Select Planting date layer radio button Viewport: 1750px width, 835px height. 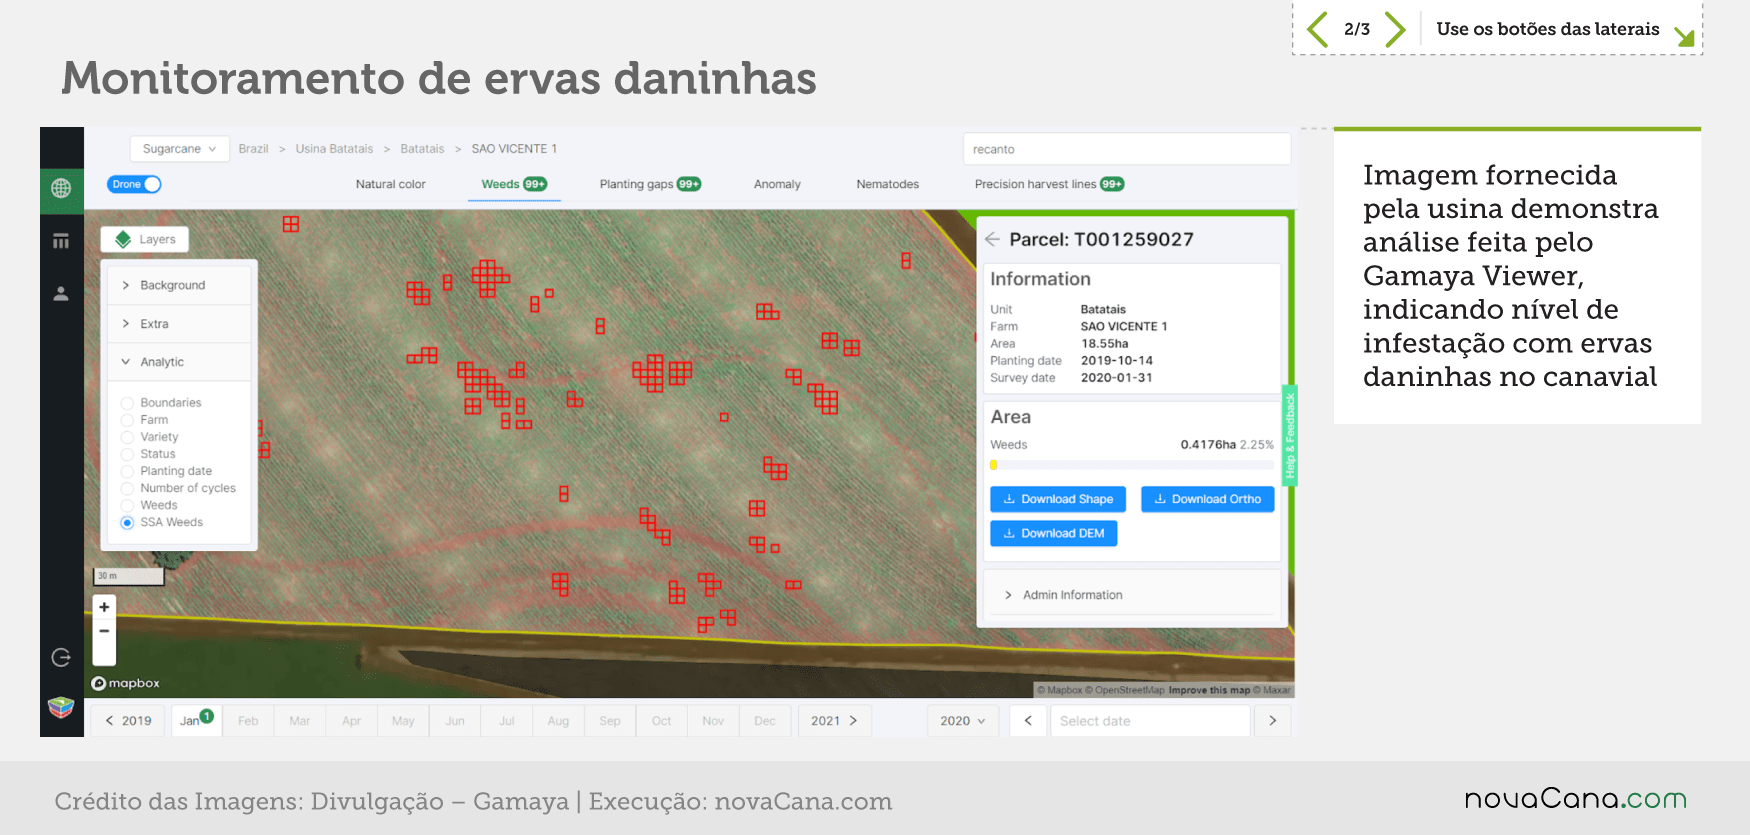pyautogui.click(x=127, y=471)
